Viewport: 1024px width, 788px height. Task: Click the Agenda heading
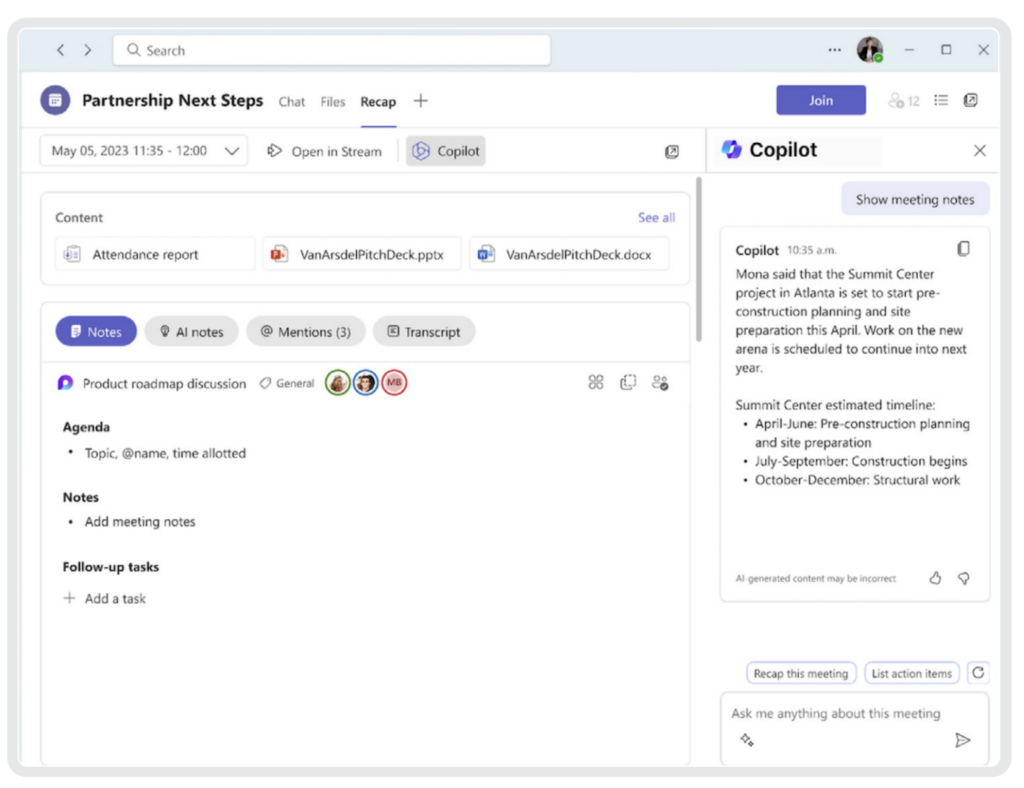tap(86, 427)
